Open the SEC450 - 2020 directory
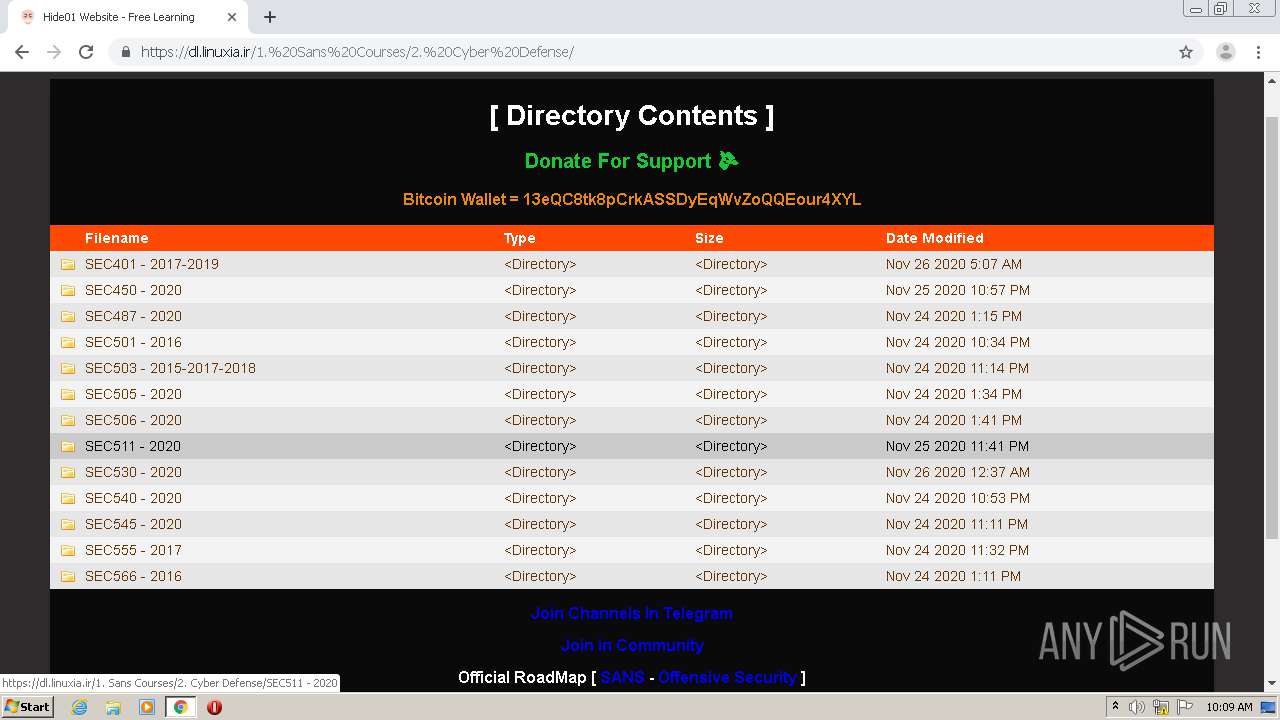 (133, 290)
